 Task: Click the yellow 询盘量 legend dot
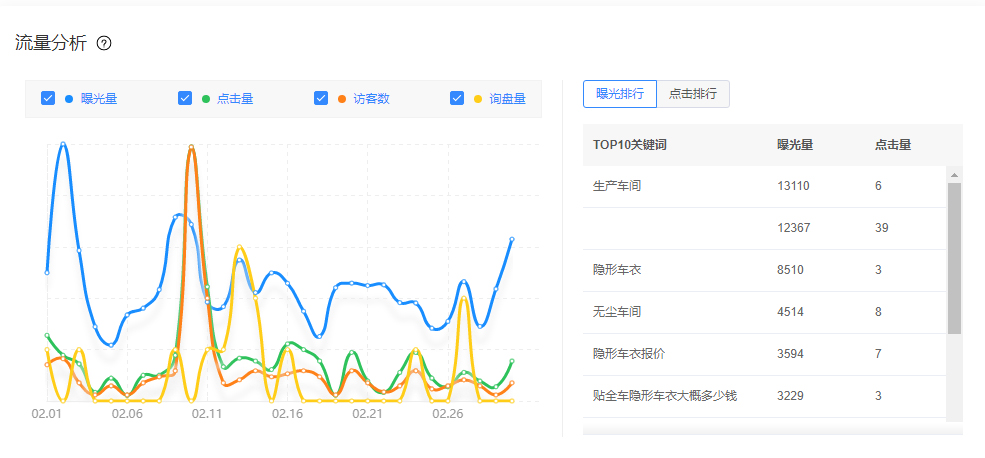(478, 98)
